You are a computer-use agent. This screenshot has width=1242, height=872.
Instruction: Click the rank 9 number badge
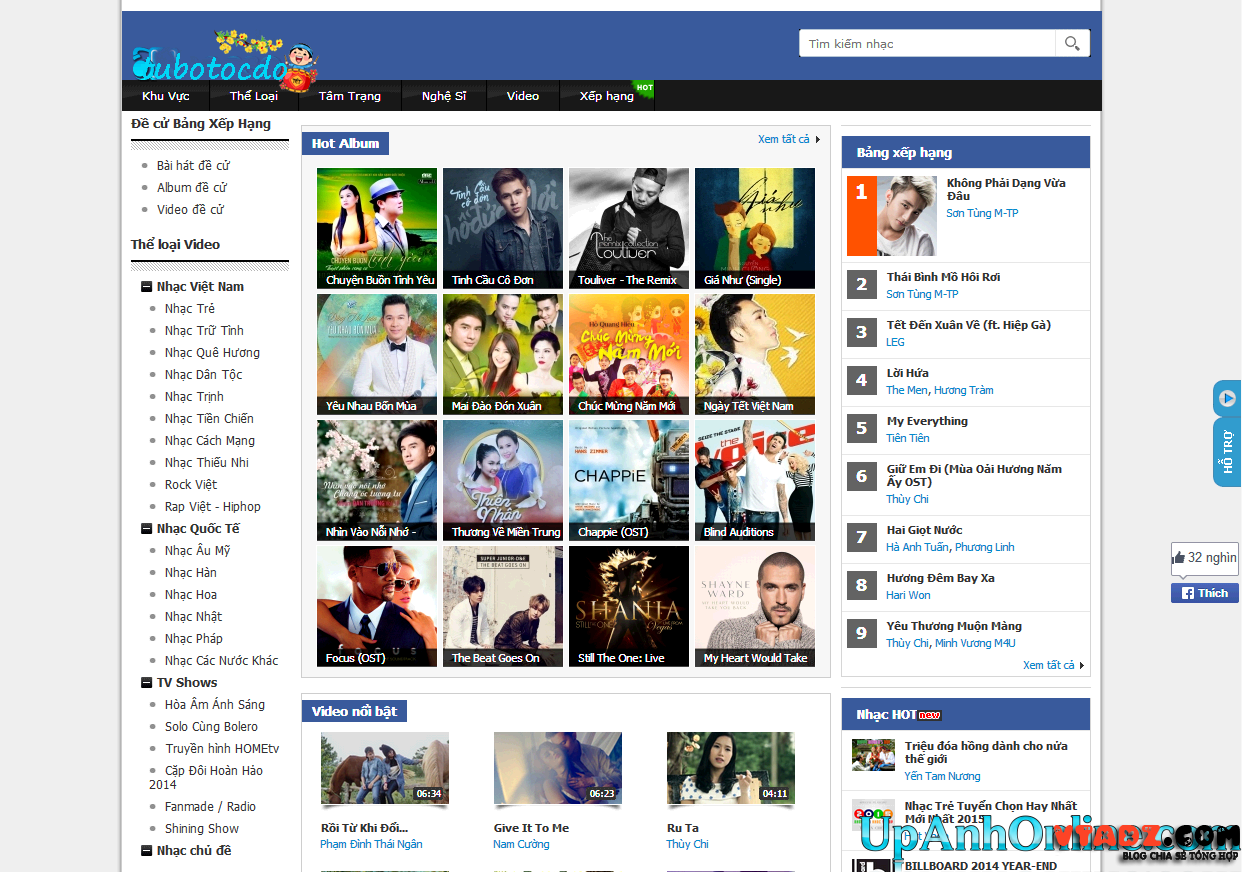(x=861, y=634)
